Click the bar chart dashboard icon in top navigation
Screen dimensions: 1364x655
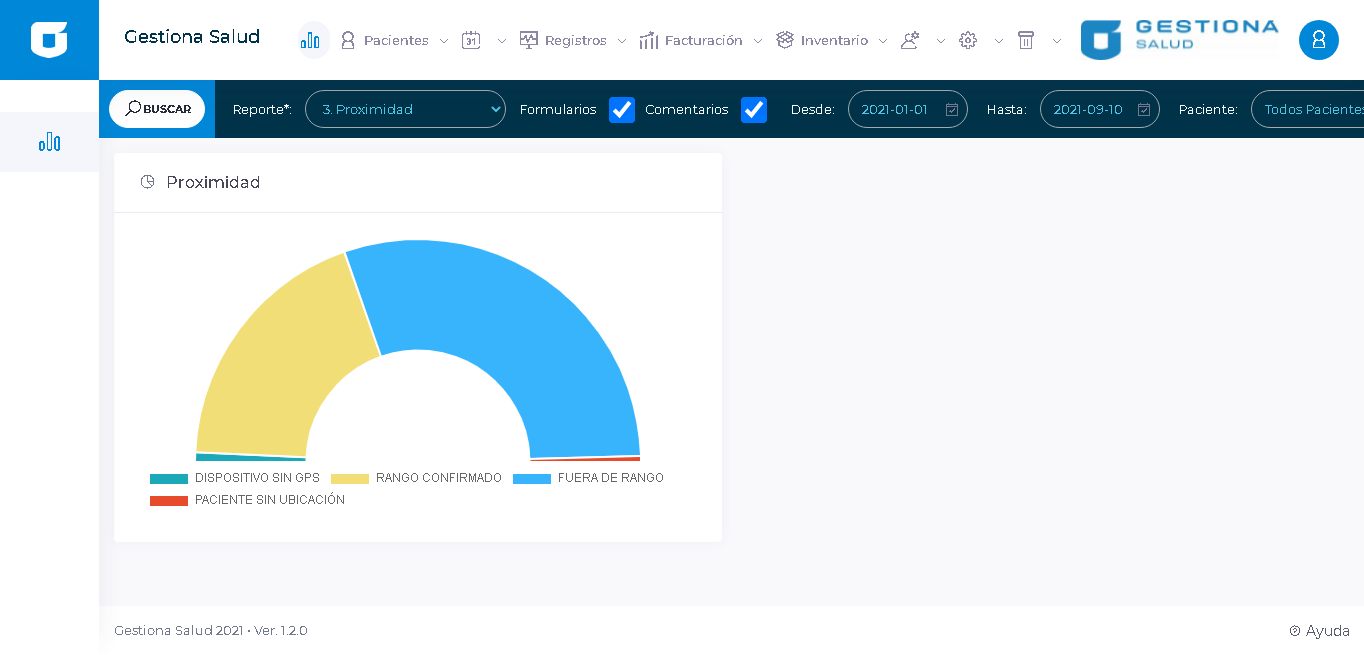coord(312,40)
